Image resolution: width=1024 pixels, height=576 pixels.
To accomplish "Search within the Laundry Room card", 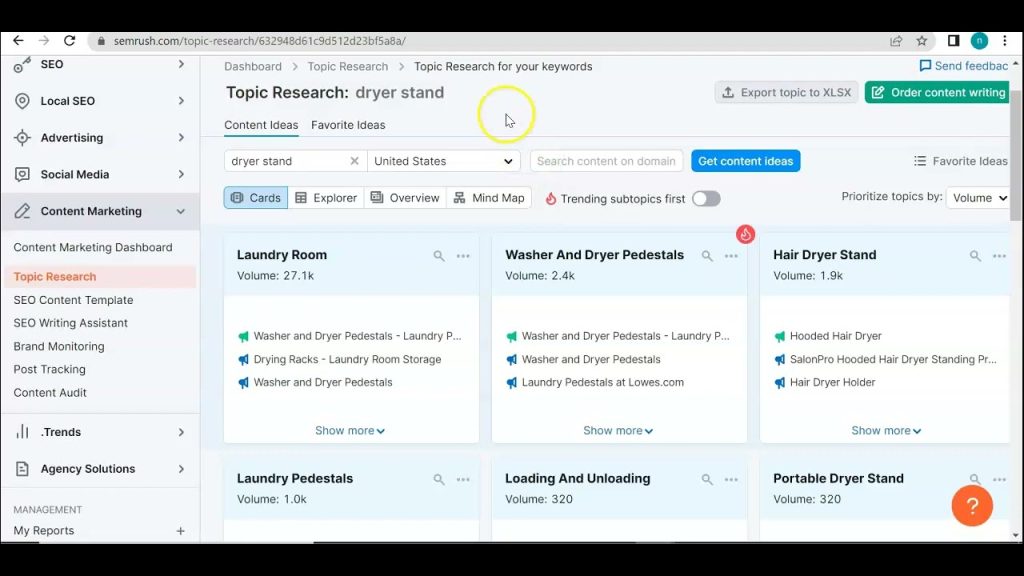I will (x=438, y=256).
